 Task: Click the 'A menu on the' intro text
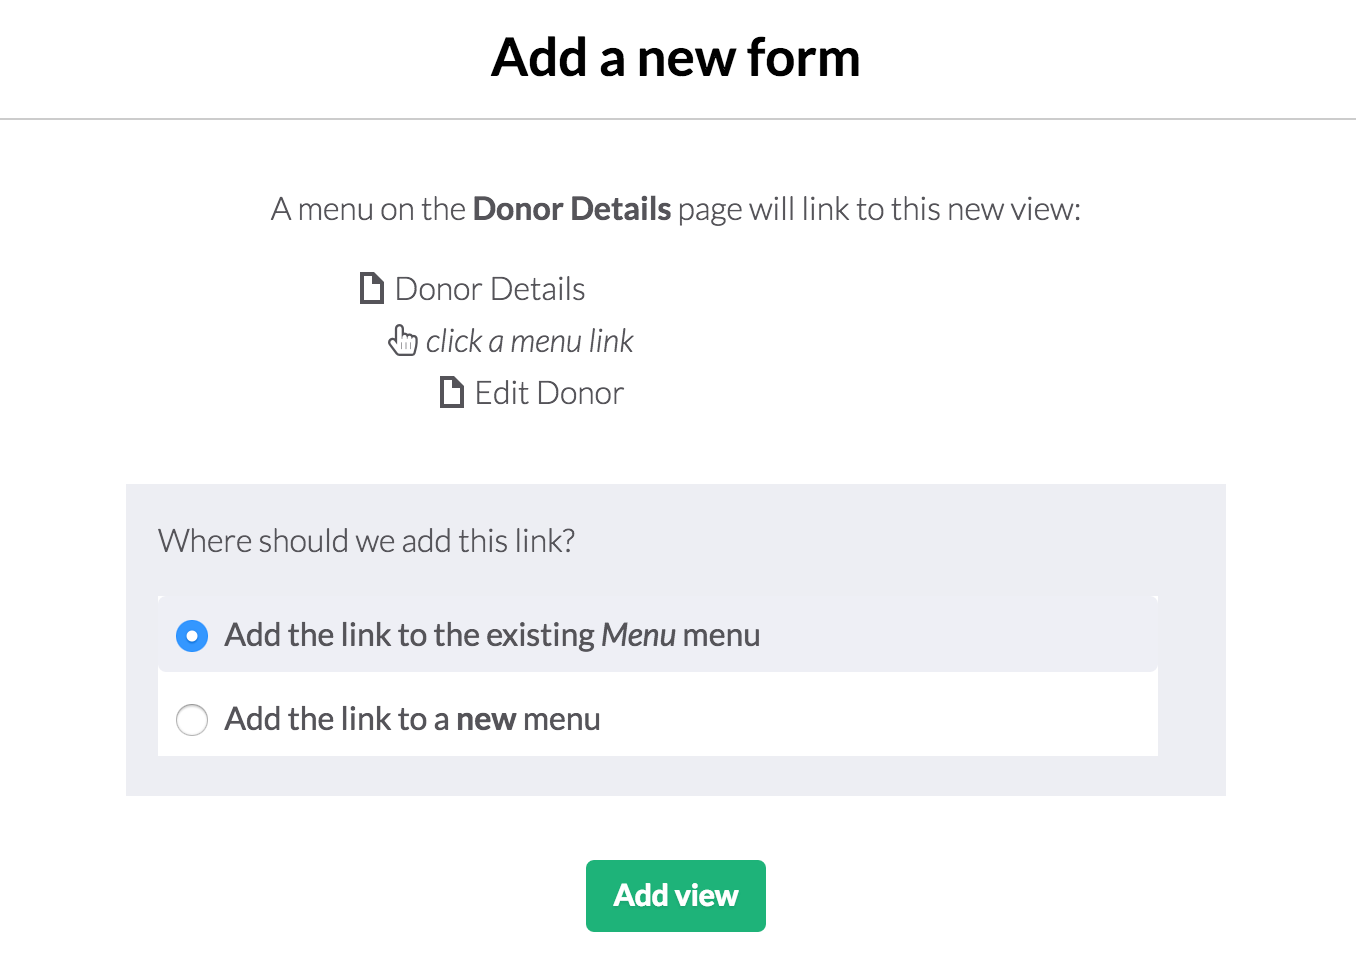(x=368, y=209)
